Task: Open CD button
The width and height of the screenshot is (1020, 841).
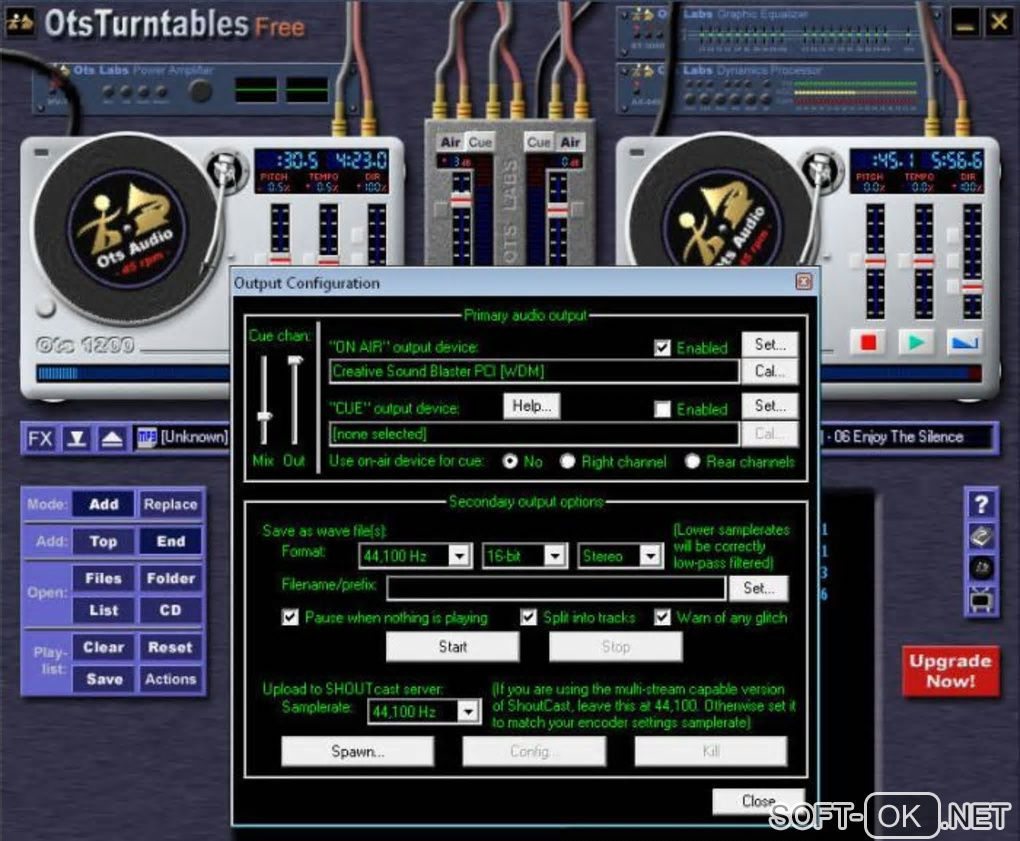Action: 170,610
